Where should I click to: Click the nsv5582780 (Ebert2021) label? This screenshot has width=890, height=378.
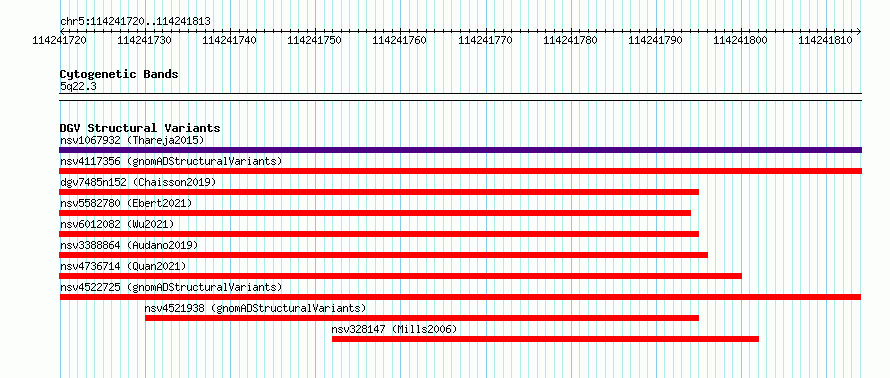(126, 203)
